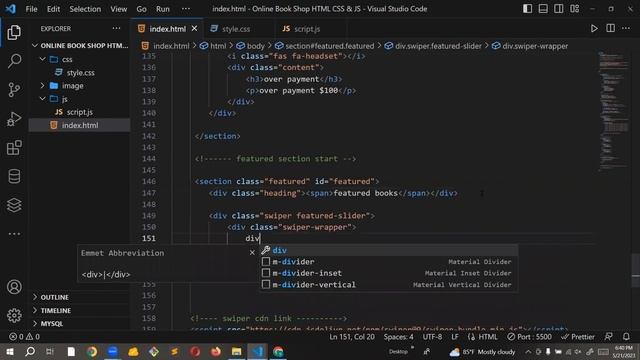This screenshot has height=360, width=640.
Task: Open script.js in the explorer tree
Action: [80, 112]
